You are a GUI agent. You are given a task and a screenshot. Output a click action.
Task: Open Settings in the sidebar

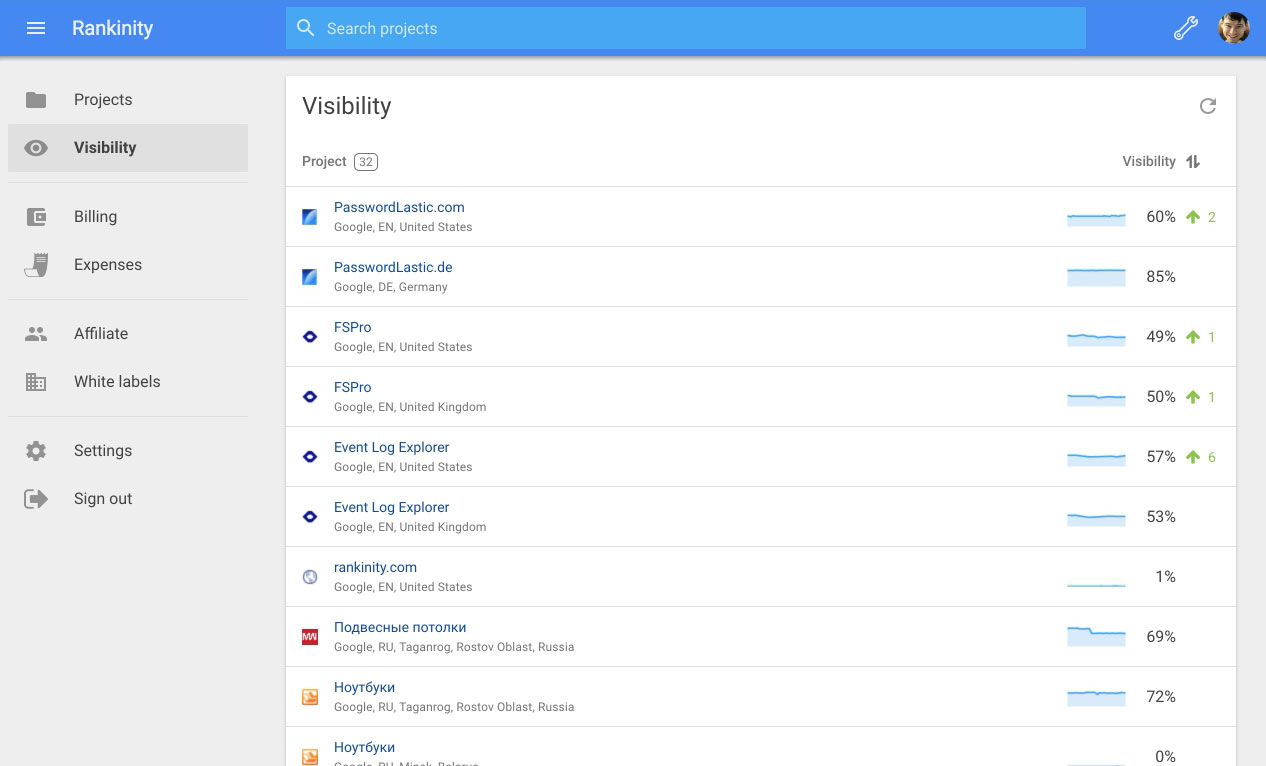click(128, 451)
